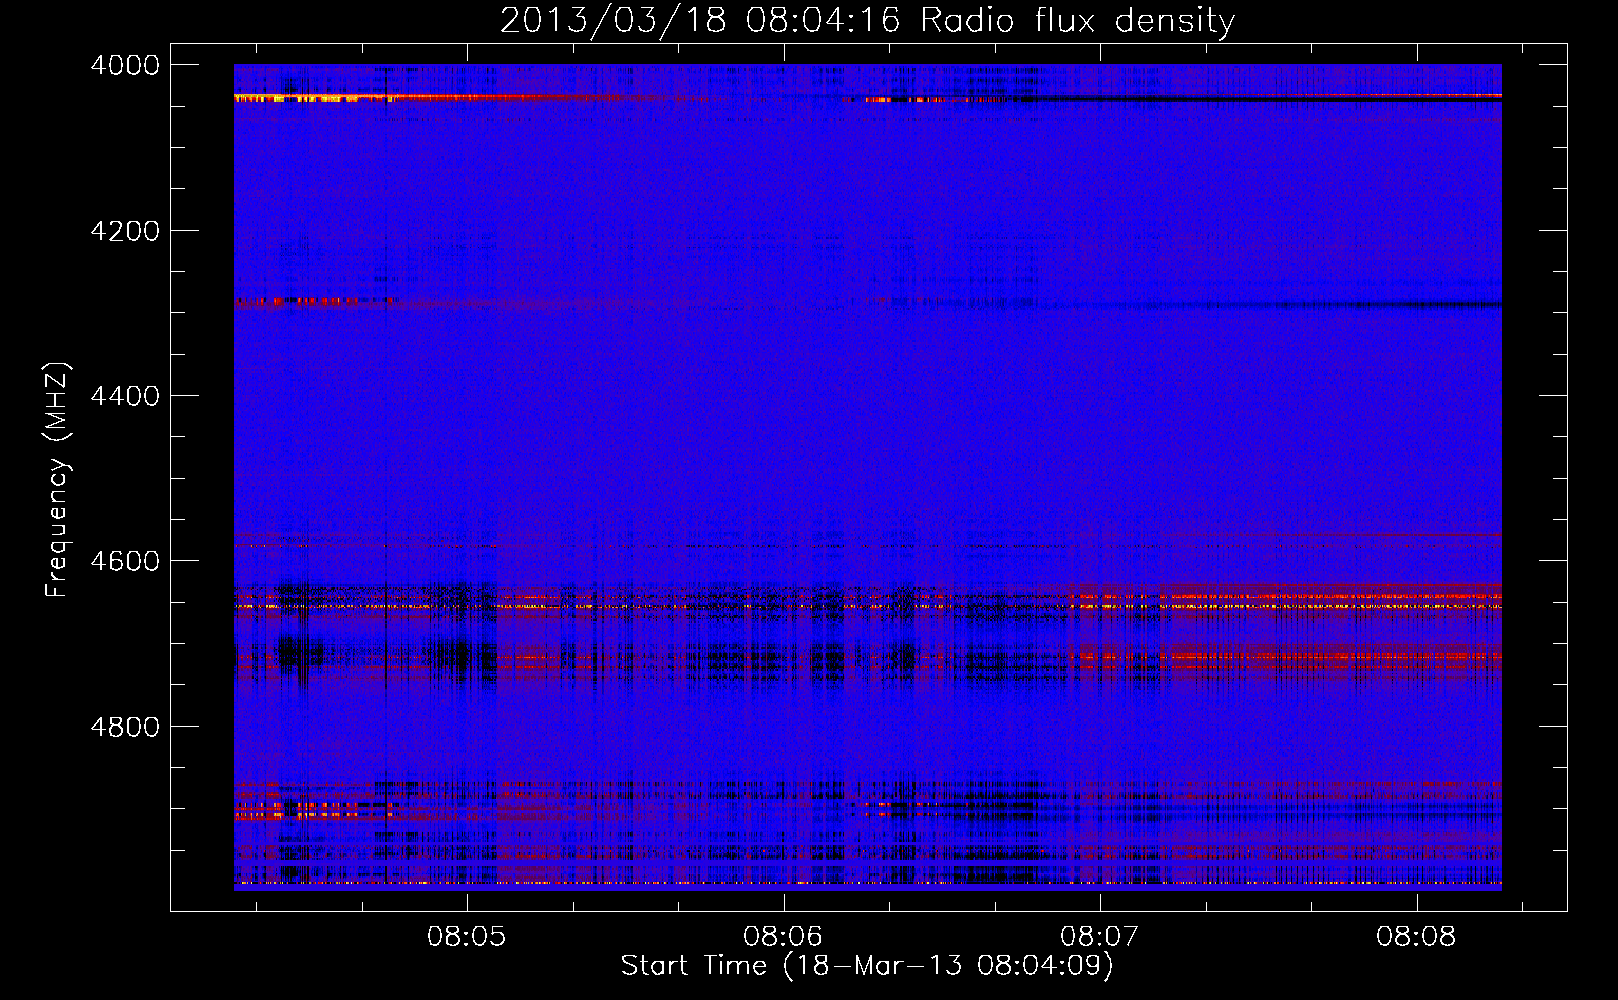Click the 08:07 time axis label

(x=1100, y=937)
